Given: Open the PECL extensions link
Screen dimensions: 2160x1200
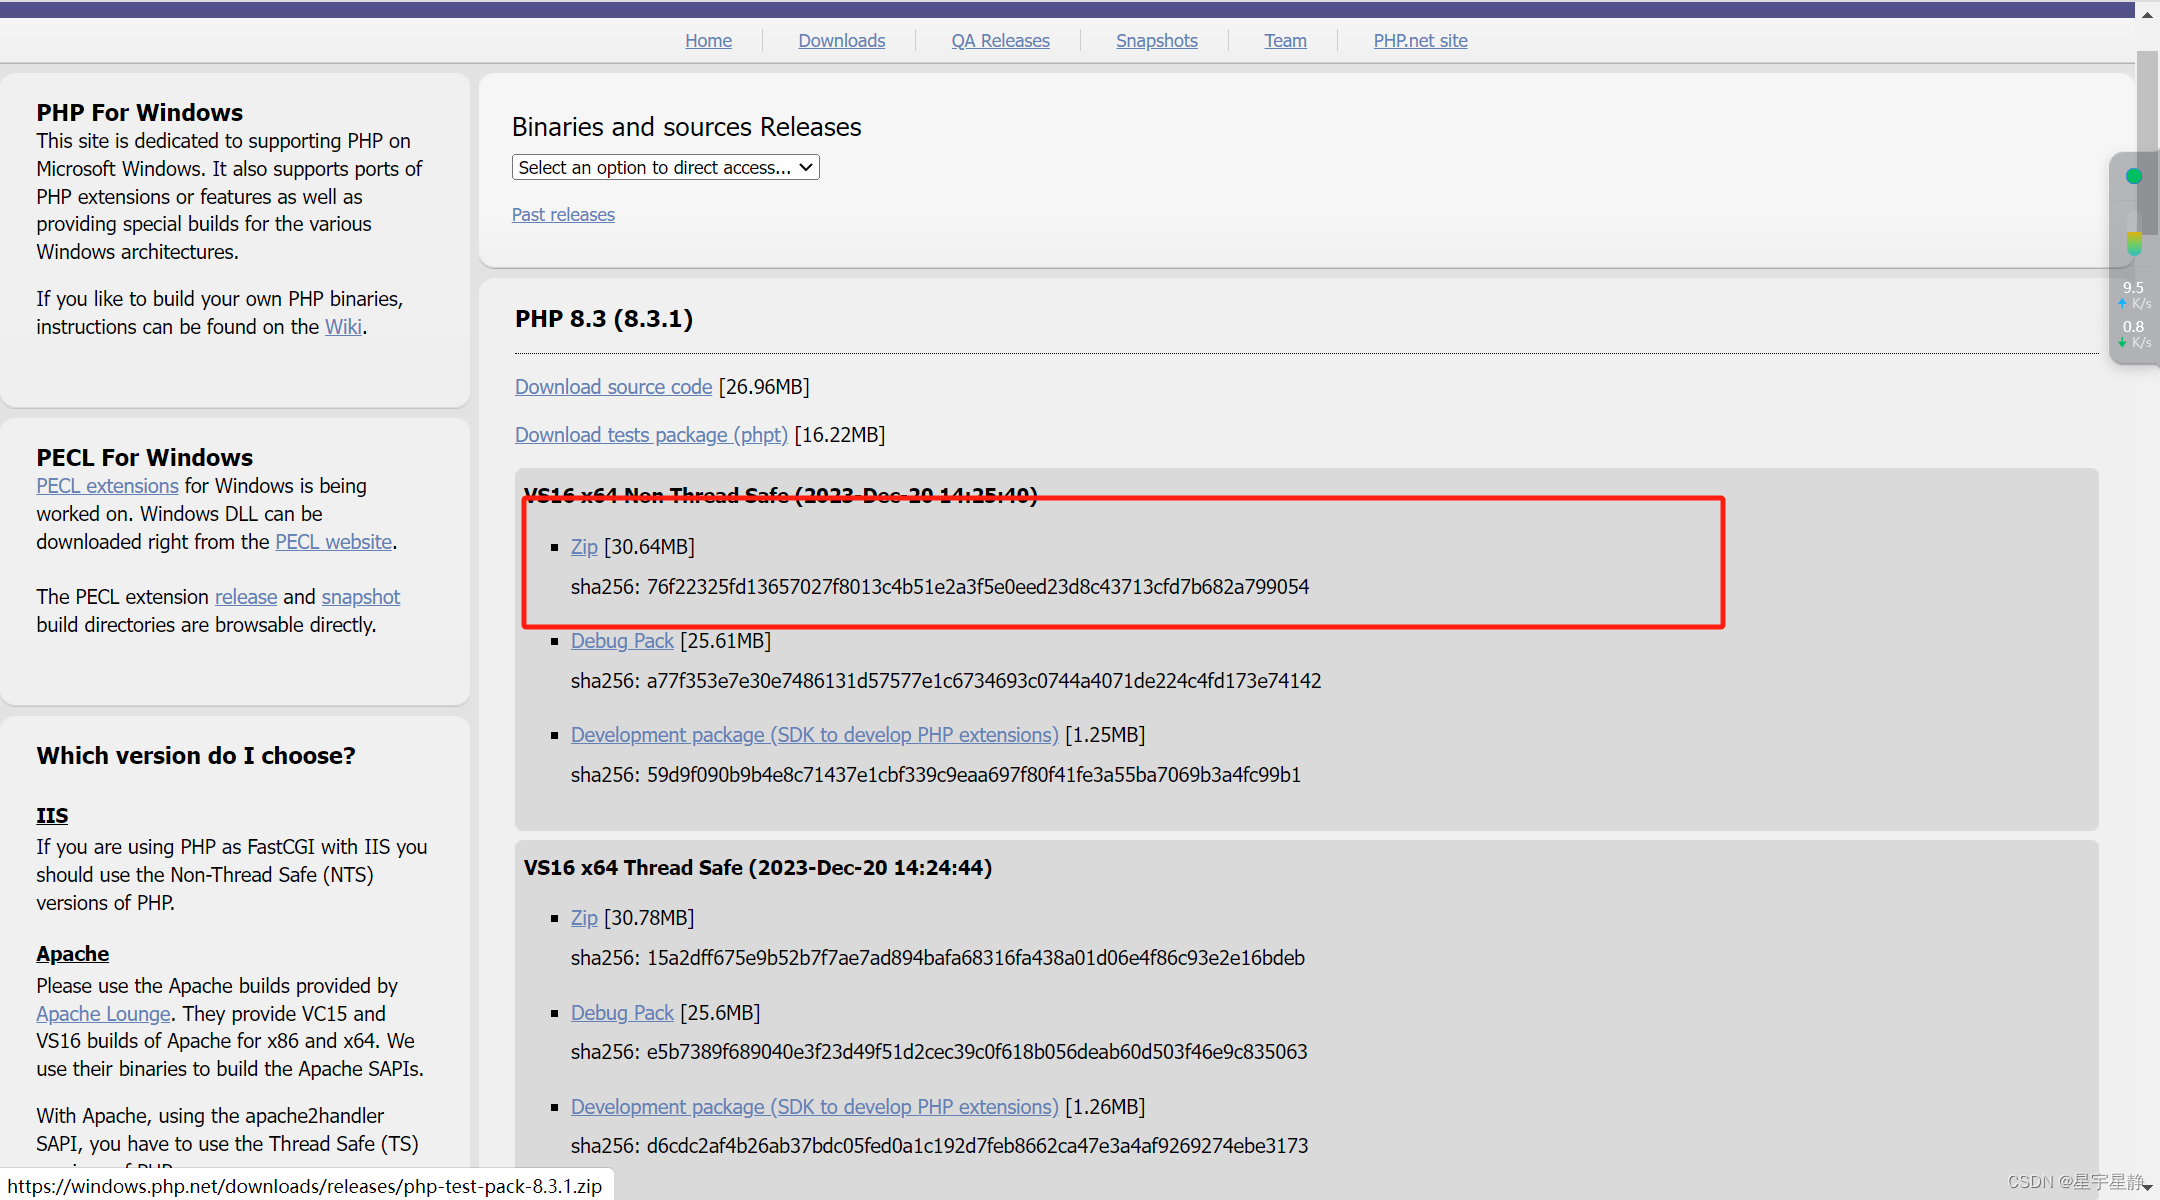Looking at the screenshot, I should pyautogui.click(x=107, y=486).
